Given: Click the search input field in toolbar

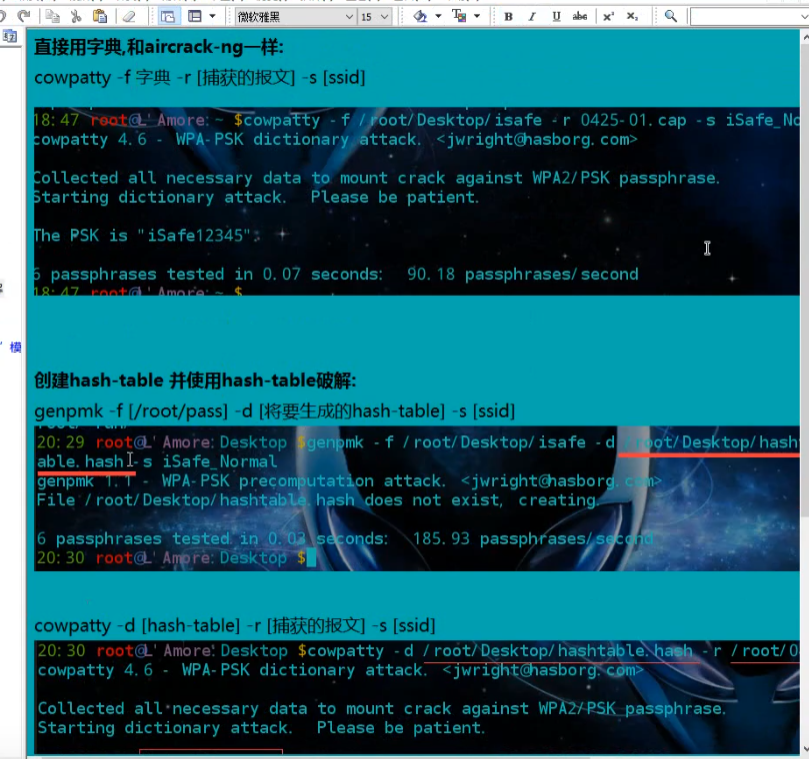Looking at the screenshot, I should (749, 17).
